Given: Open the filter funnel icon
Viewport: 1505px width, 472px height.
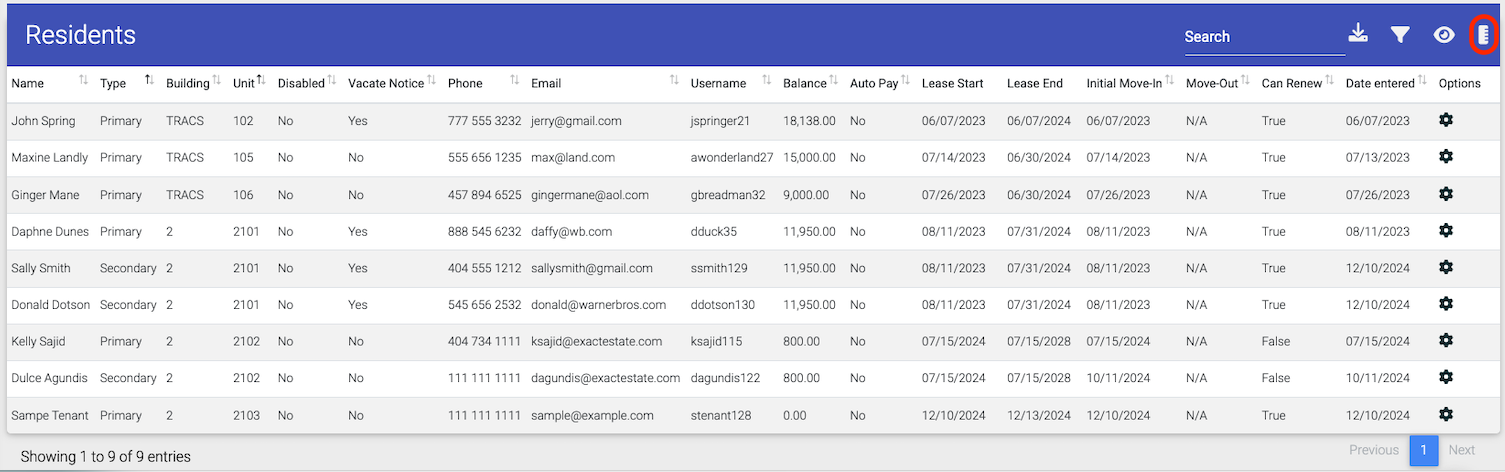Looking at the screenshot, I should coord(1400,35).
